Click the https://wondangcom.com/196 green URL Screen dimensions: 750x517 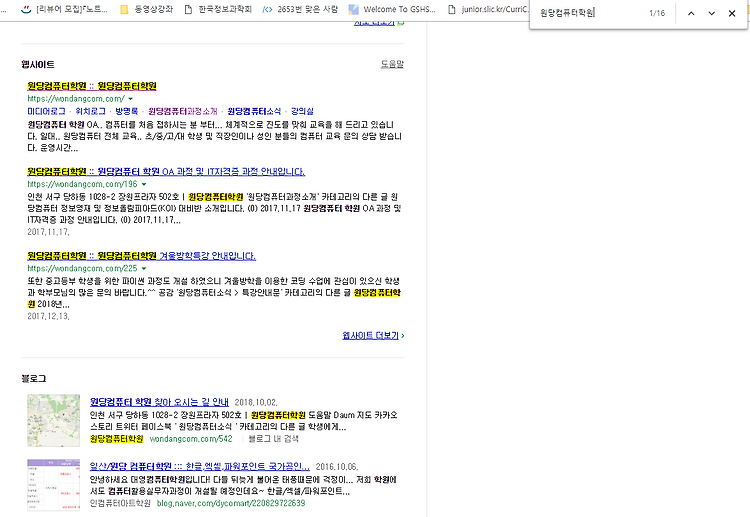click(x=82, y=184)
